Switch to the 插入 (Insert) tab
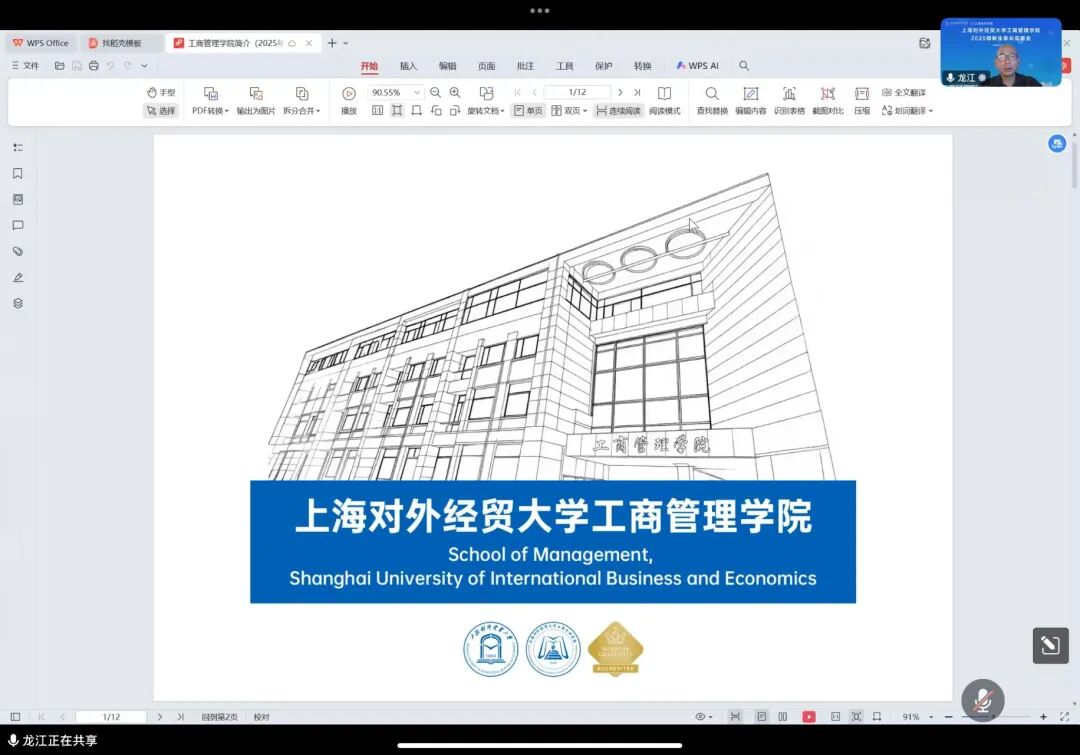This screenshot has width=1080, height=755. click(408, 66)
